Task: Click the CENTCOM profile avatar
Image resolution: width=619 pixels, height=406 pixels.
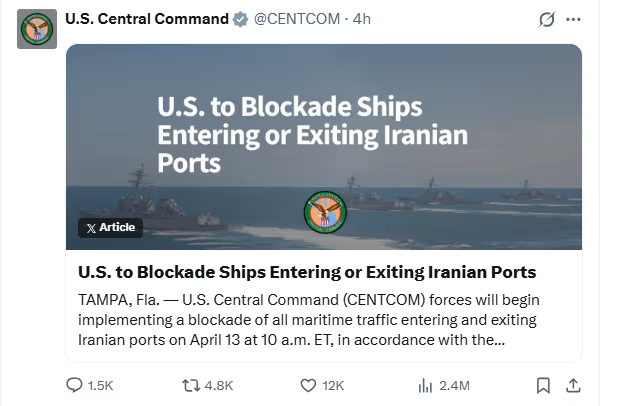Action: pos(37,28)
